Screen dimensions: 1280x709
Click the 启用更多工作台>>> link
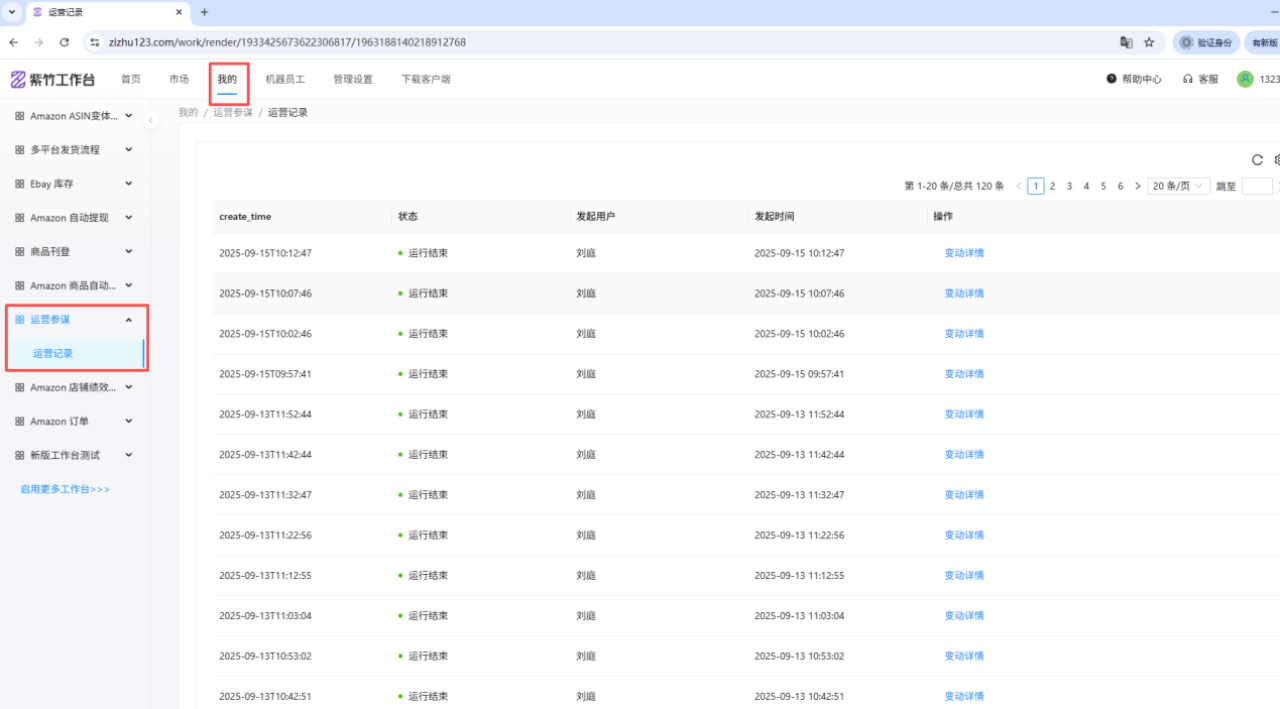pyautogui.click(x=65, y=489)
